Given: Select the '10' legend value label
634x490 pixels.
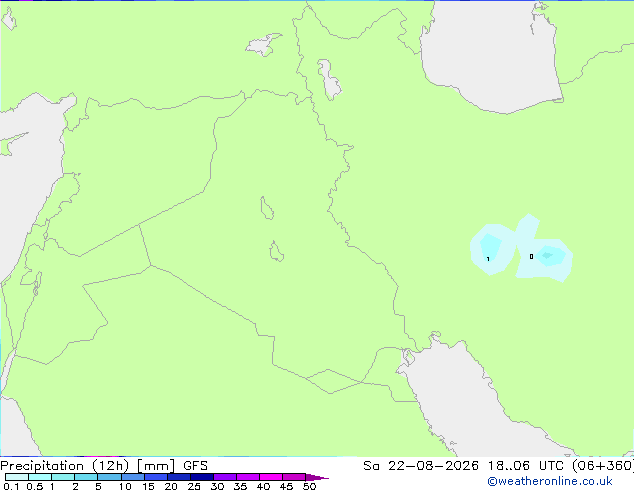Looking at the screenshot, I should click(125, 486).
